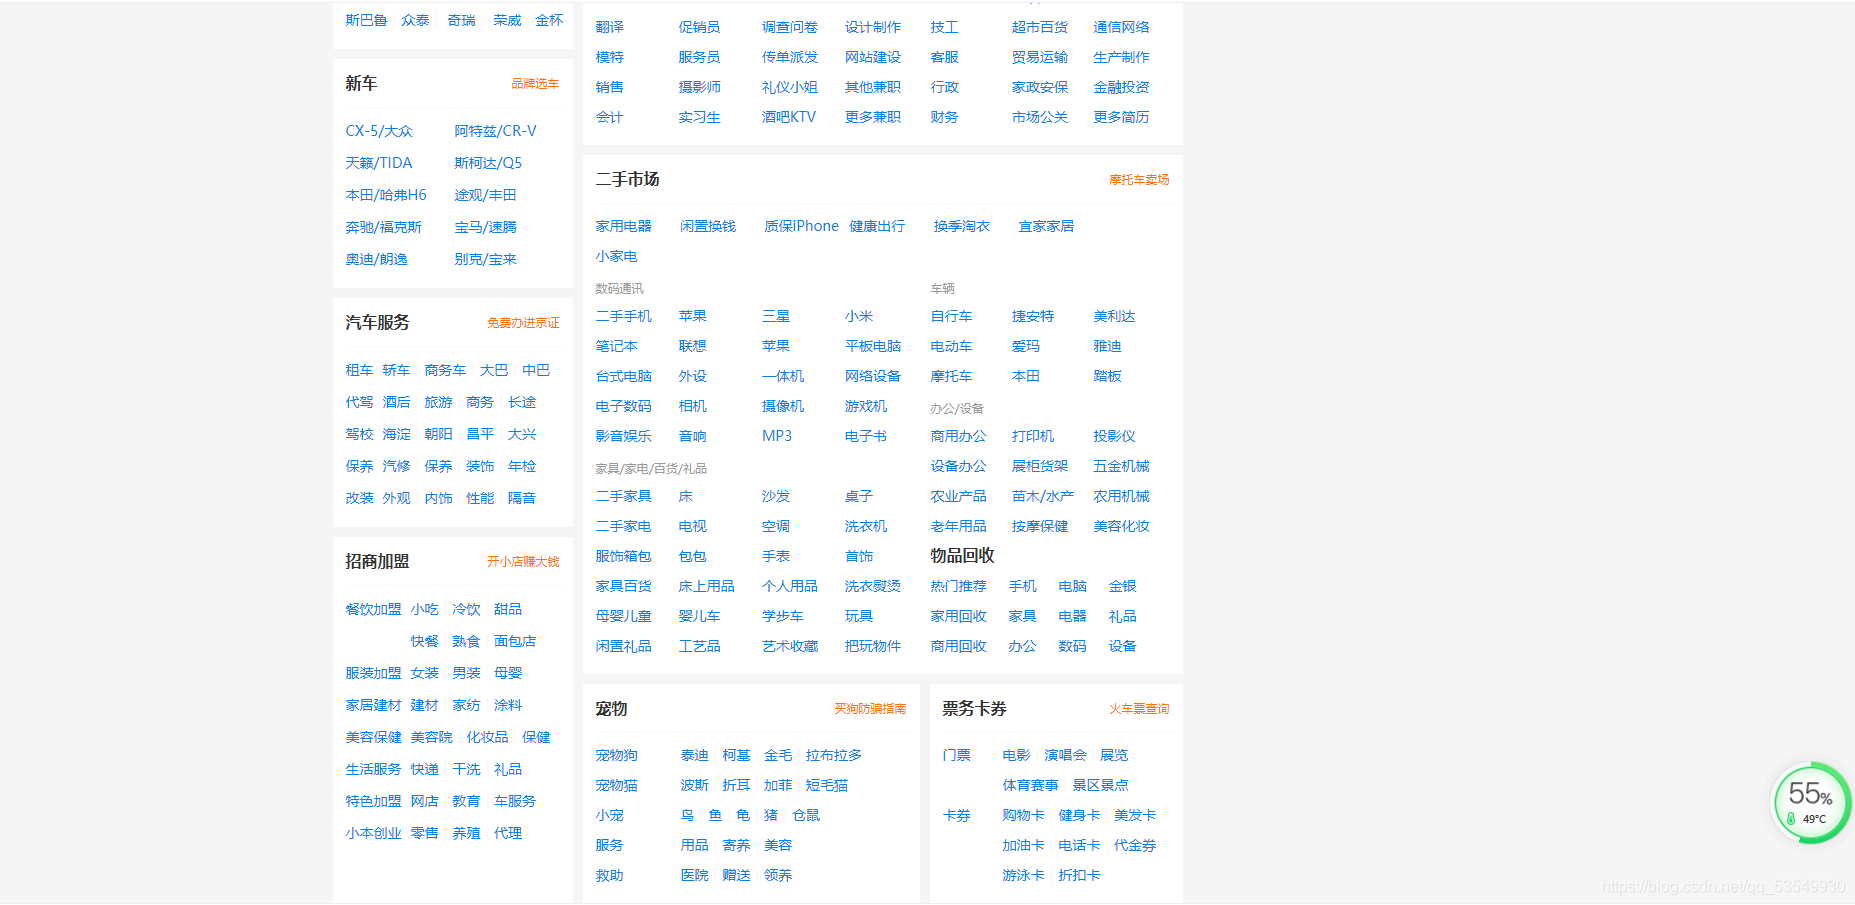Image resolution: width=1855 pixels, height=905 pixels.
Task: Click the 拉布拉多 dog breed link
Action: point(834,755)
